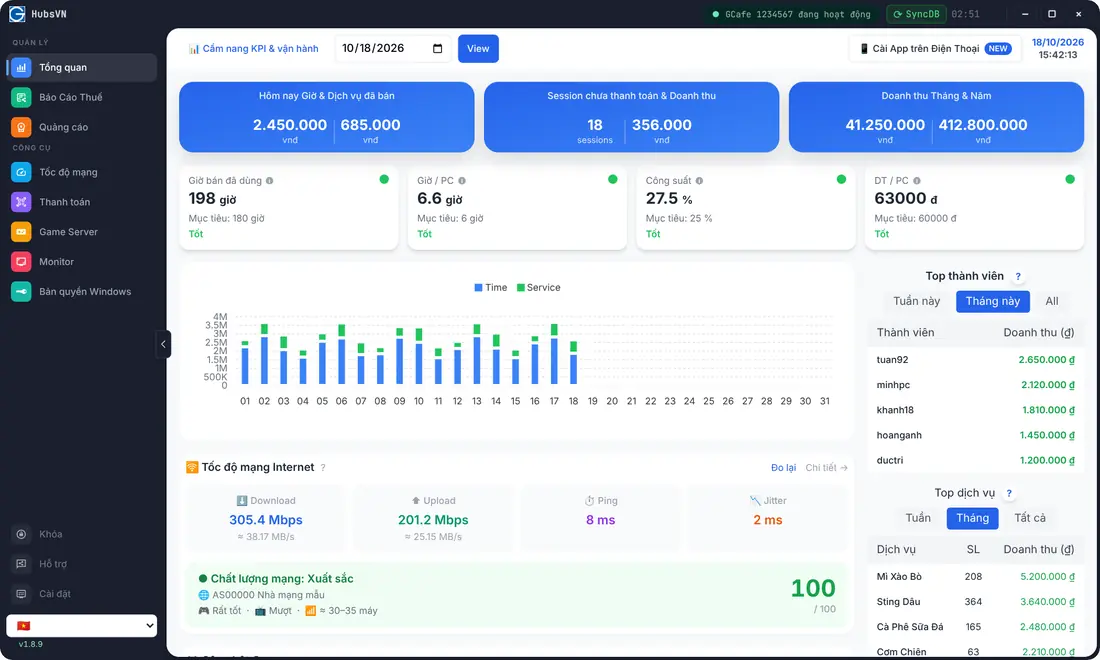Click the day 18 chart bar
This screenshot has height=660, width=1100.
(x=573, y=363)
